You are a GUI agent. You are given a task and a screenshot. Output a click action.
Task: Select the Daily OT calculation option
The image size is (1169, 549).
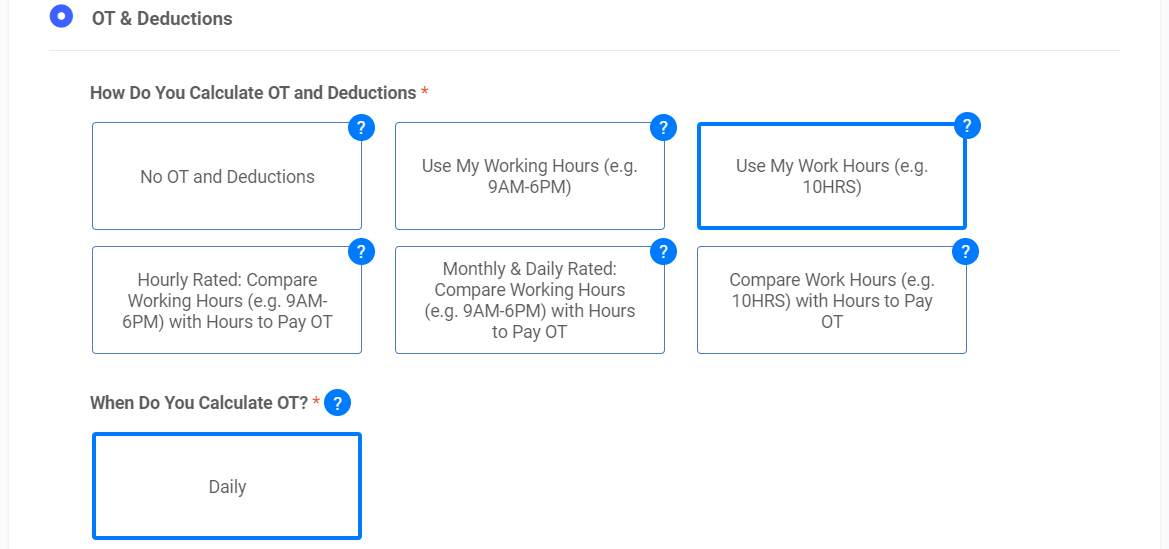(x=227, y=487)
